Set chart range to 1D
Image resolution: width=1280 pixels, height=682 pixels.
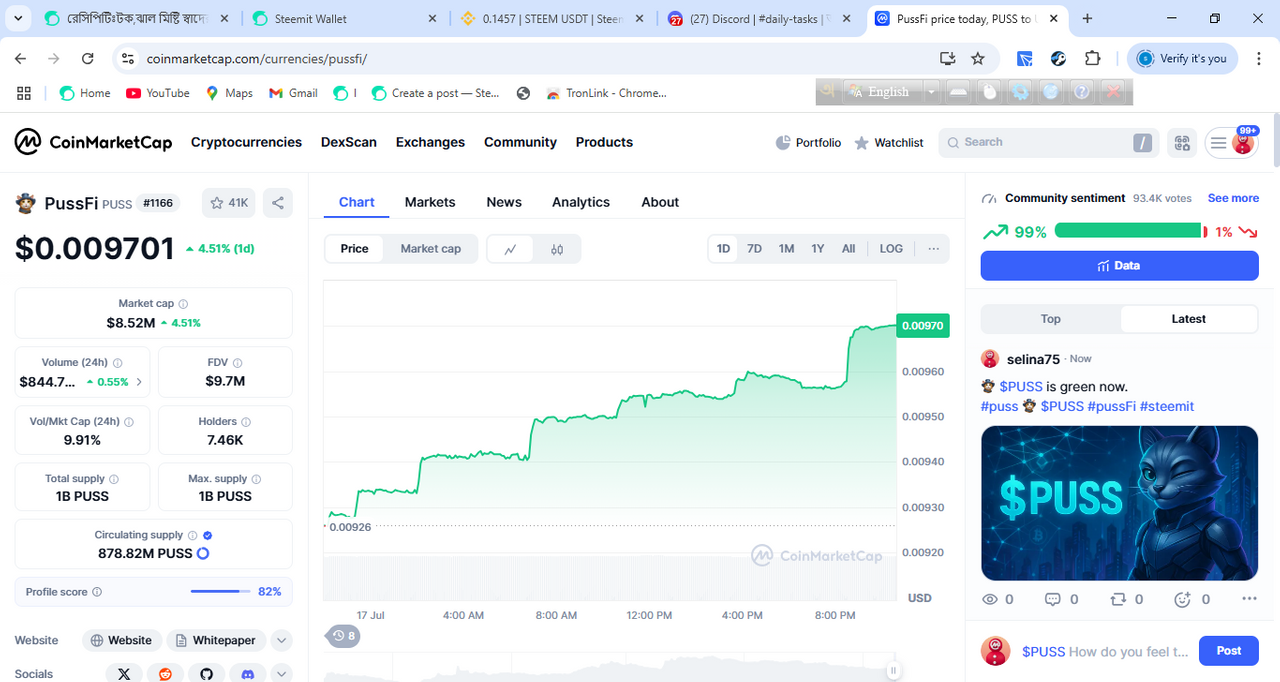(x=723, y=249)
